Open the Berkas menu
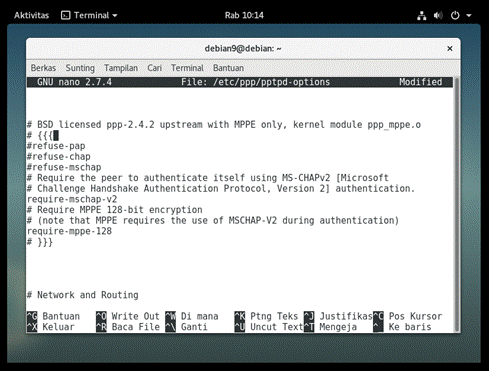The image size is (489, 371). (43, 68)
